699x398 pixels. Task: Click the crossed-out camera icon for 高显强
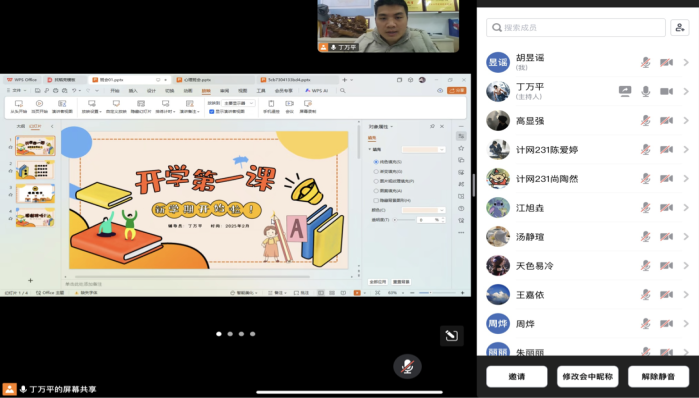coord(666,121)
